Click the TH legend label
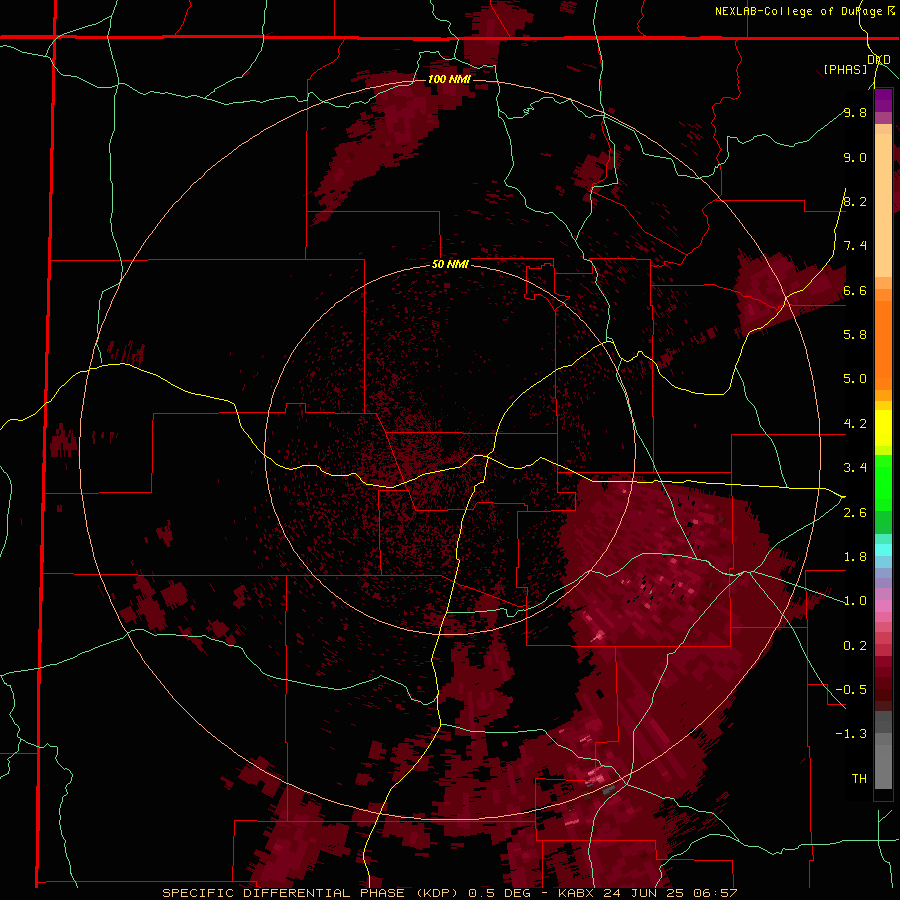 coord(859,779)
